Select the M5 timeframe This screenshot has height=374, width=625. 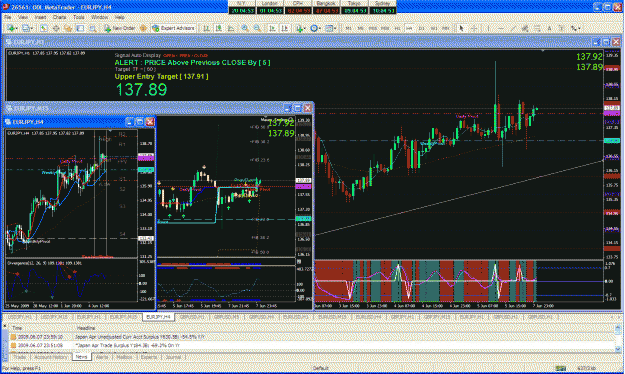tap(360, 28)
